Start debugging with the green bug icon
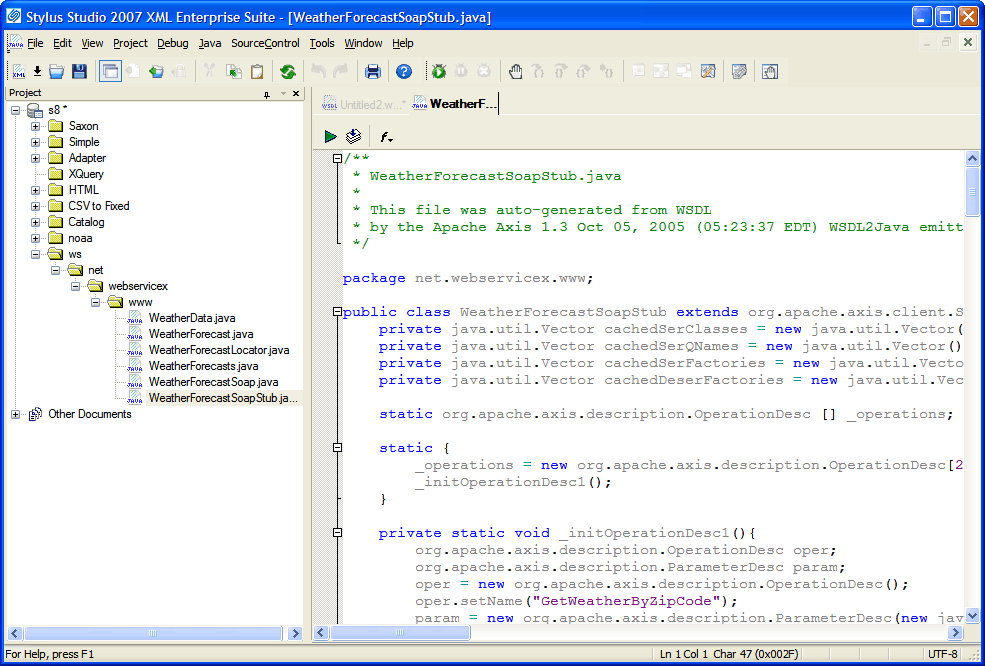985x666 pixels. click(x=438, y=72)
